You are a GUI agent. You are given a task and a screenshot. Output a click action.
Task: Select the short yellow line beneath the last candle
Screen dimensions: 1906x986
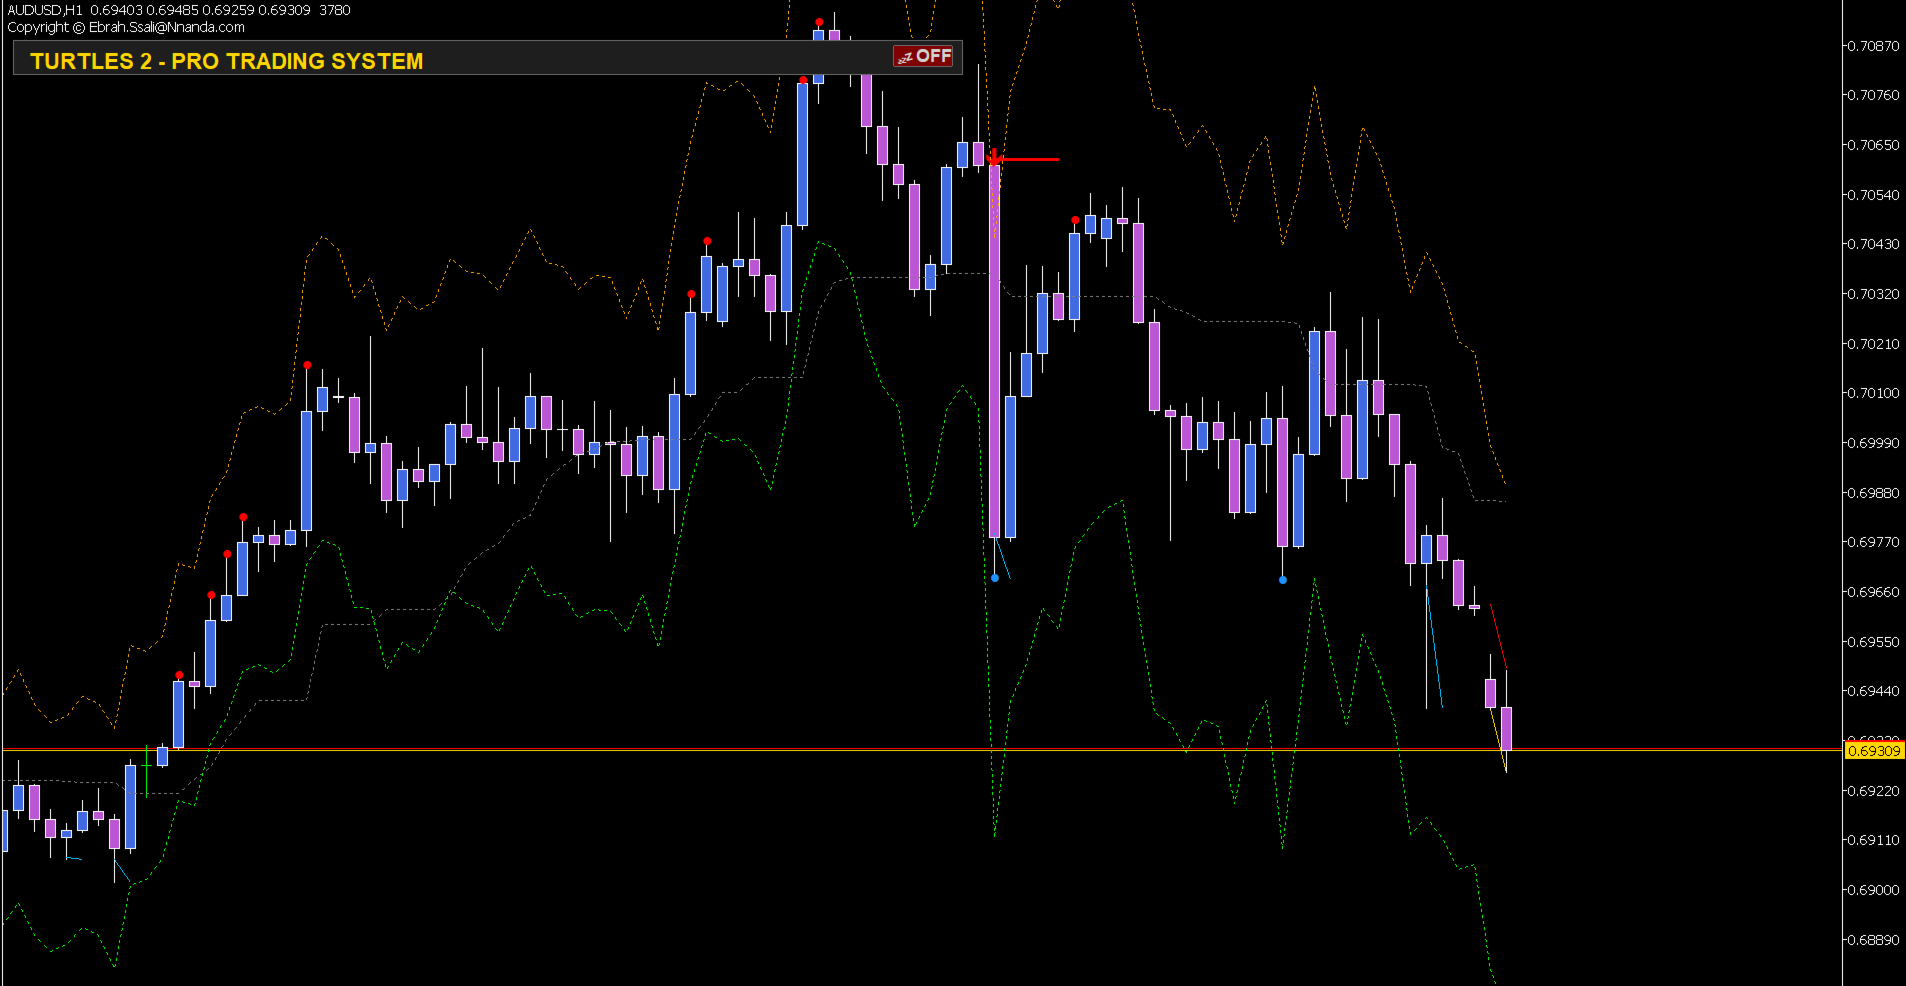tap(1498, 740)
